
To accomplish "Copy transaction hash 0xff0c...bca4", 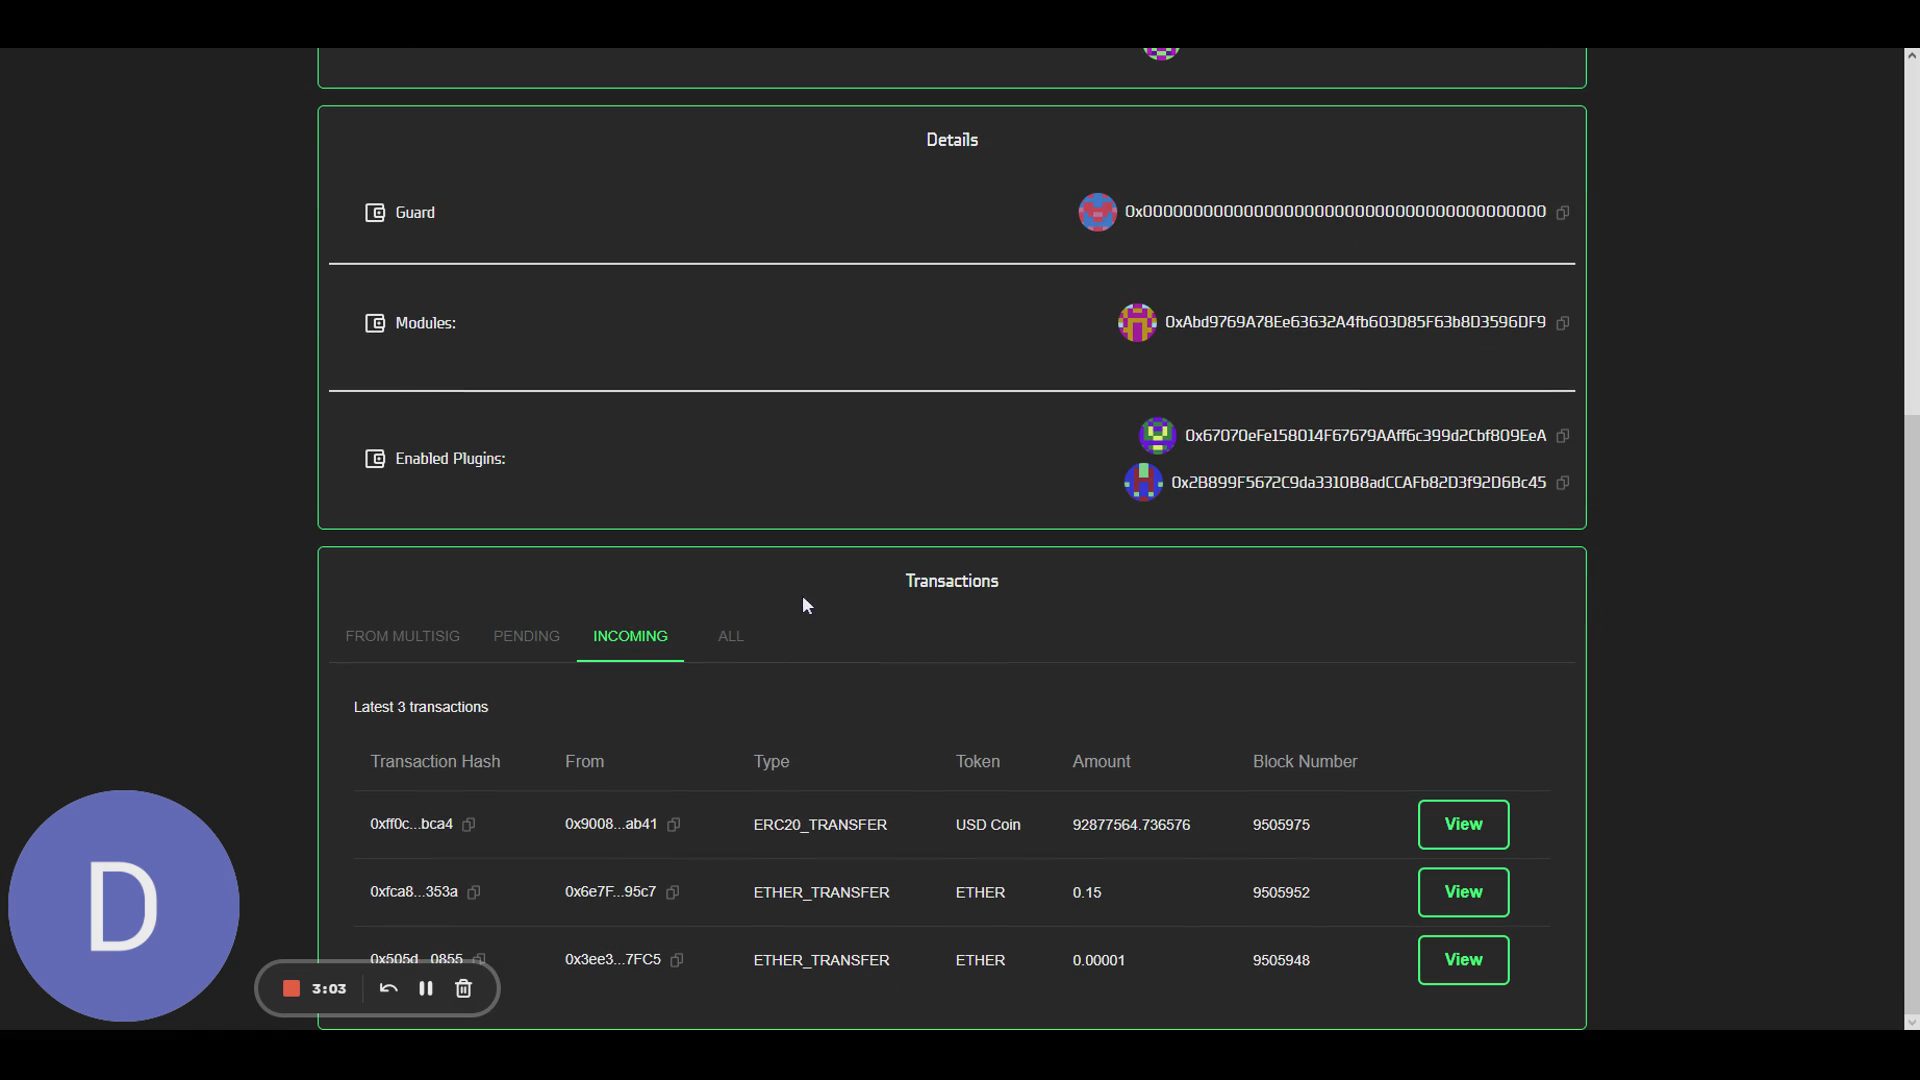I will pyautogui.click(x=469, y=825).
